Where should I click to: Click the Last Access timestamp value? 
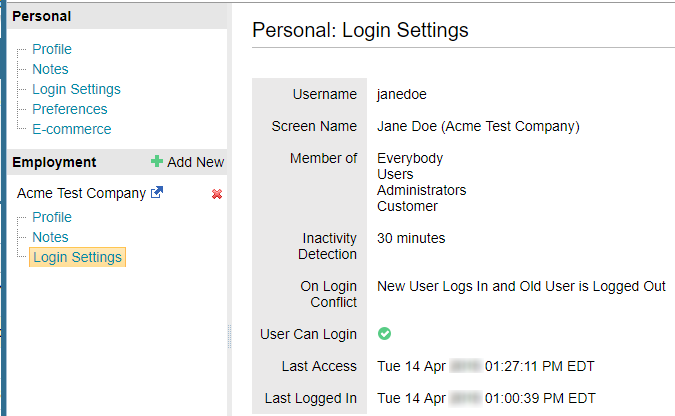(x=486, y=366)
